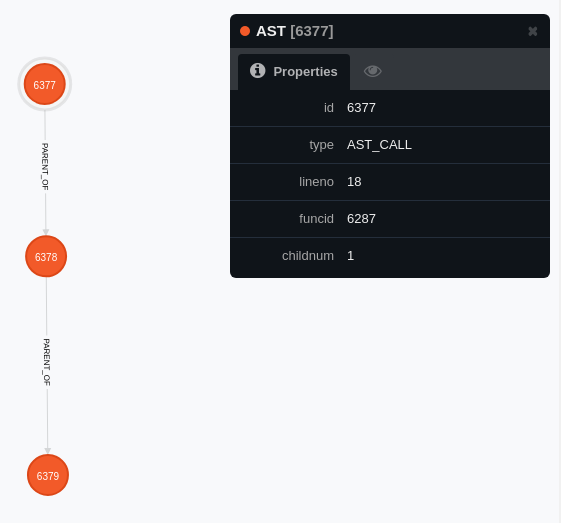Select the funcid value 6287
Viewport: 561px width, 523px height.
coord(361,219)
